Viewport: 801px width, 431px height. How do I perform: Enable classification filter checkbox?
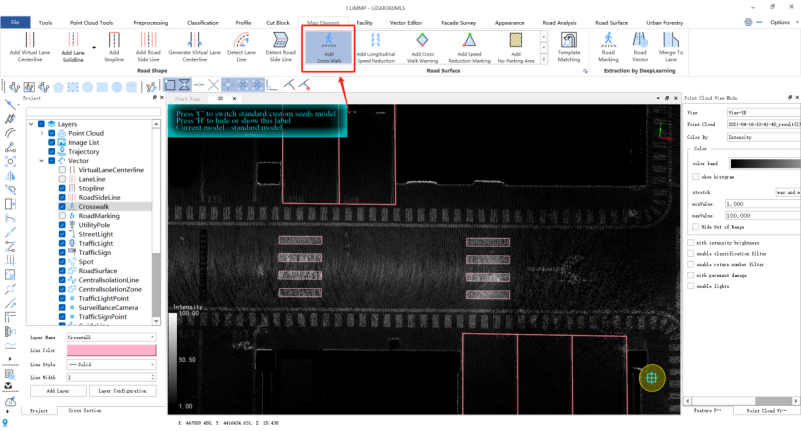point(691,254)
